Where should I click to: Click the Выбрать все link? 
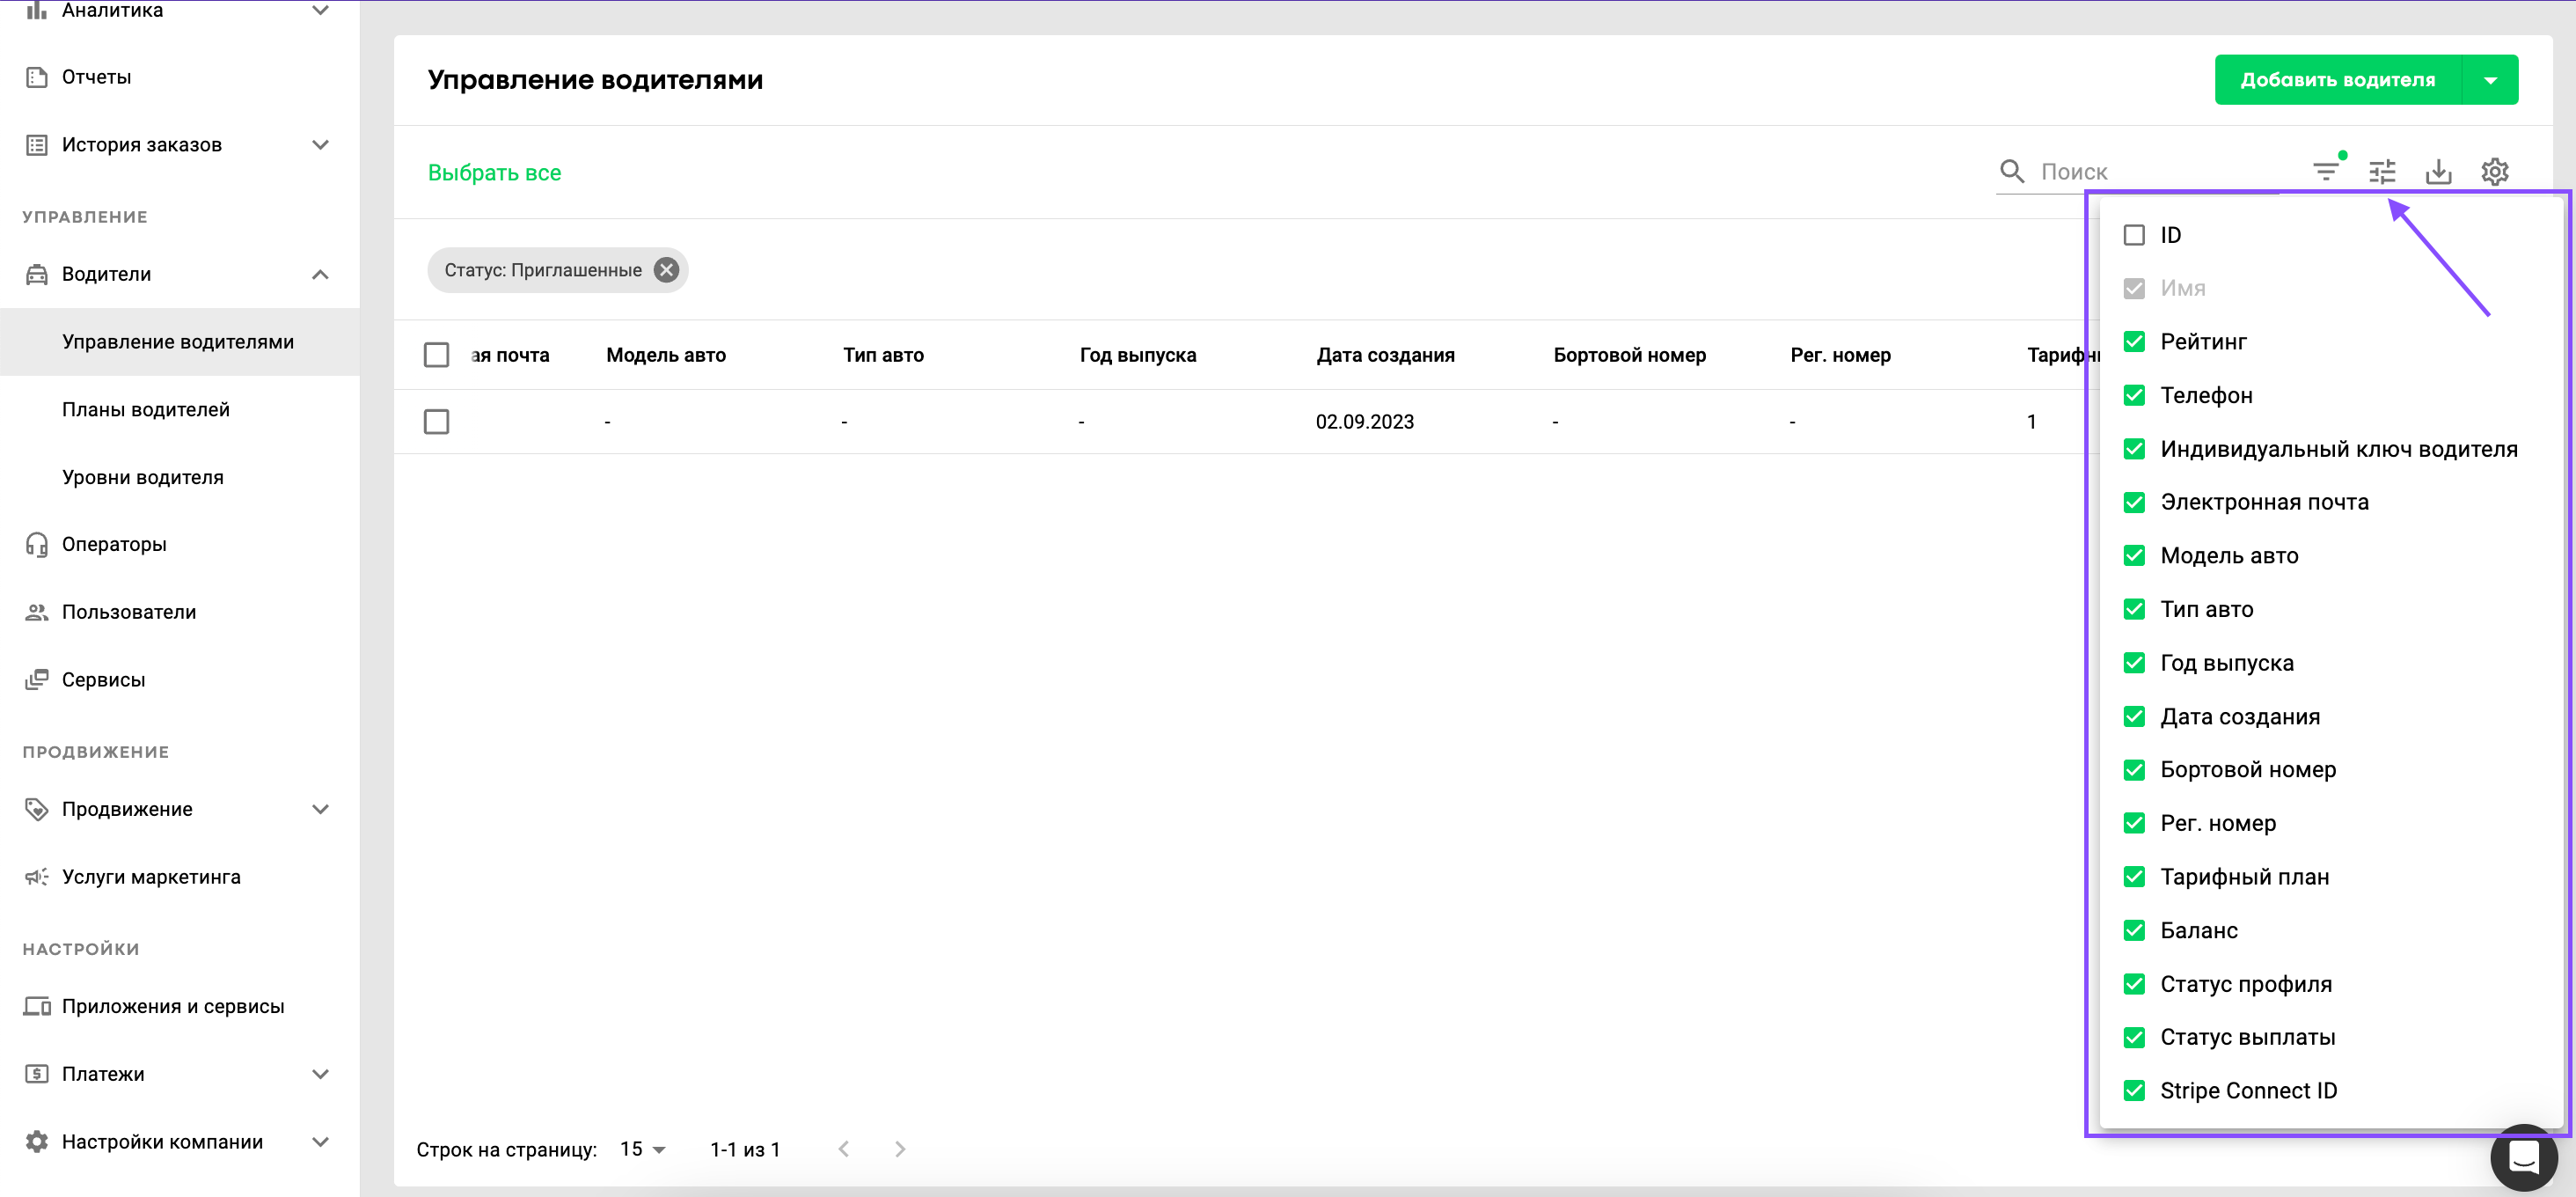[494, 172]
